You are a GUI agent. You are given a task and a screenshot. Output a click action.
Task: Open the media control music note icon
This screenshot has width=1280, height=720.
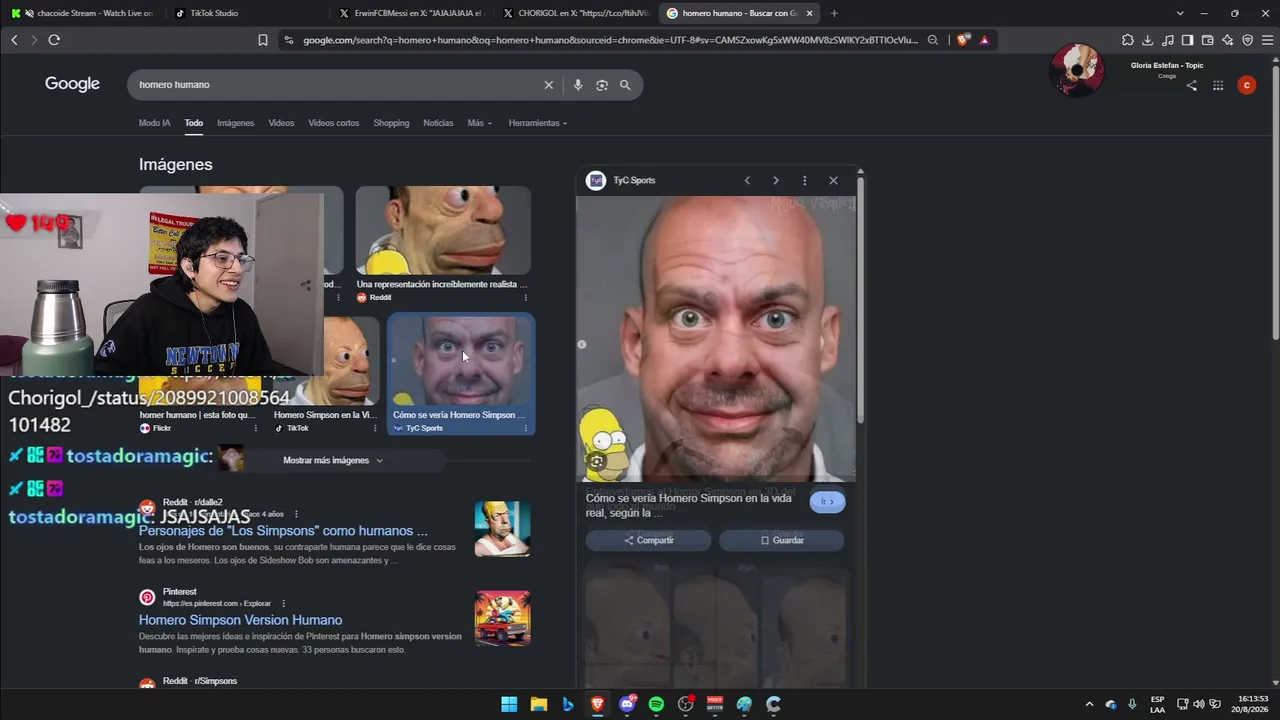(x=1168, y=40)
